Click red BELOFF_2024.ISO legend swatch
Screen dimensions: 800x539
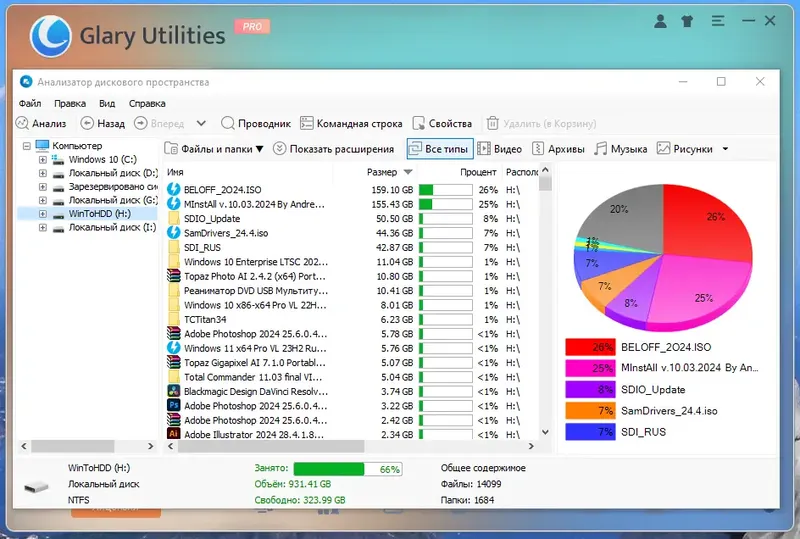(590, 347)
